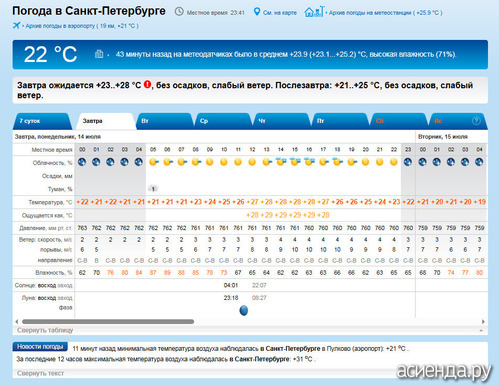Click the sun icon at hour 12
499x386 pixels.
(x=252, y=162)
